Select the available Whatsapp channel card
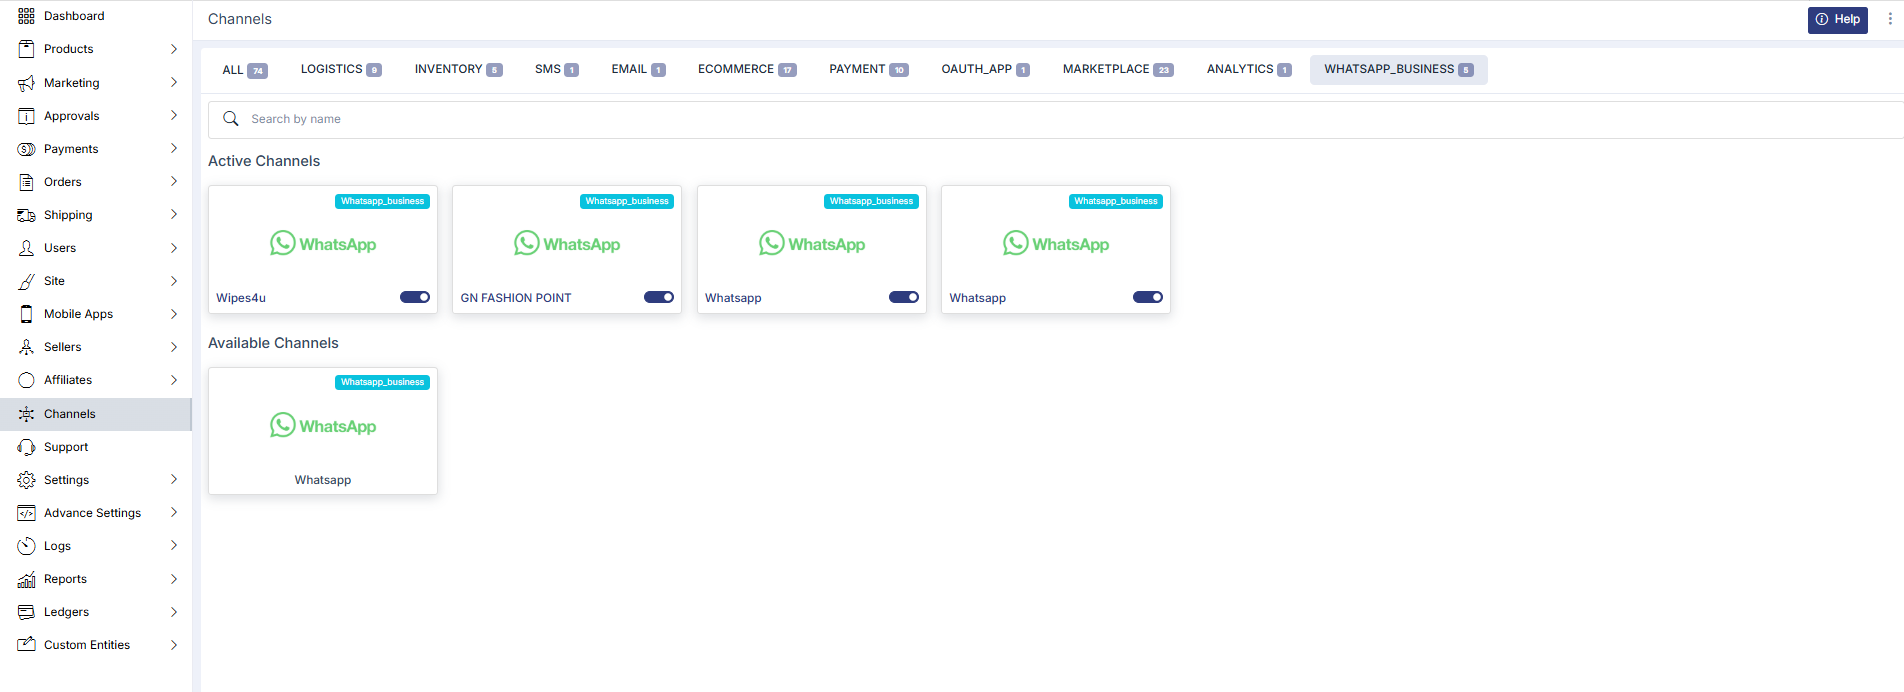 [x=323, y=431]
